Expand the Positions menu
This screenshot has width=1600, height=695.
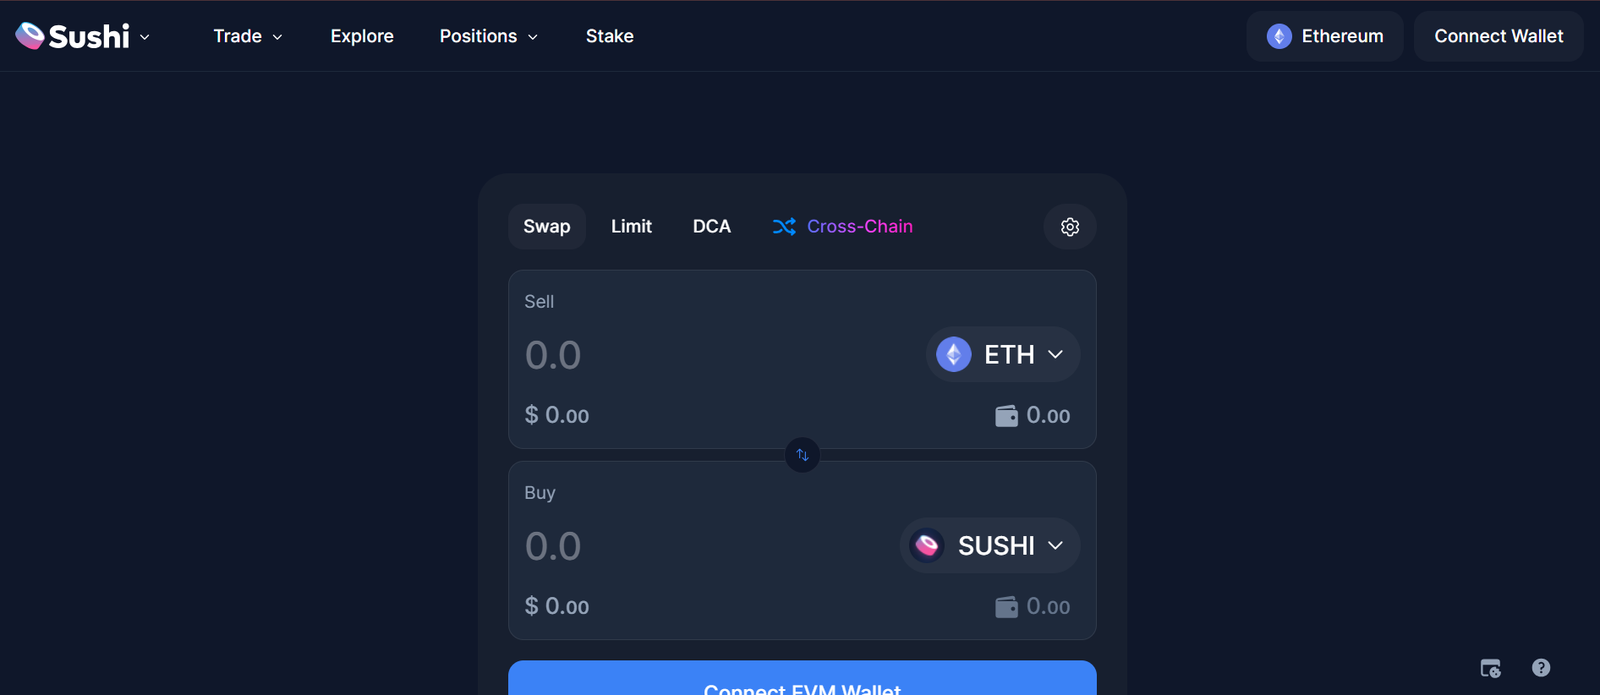(488, 36)
